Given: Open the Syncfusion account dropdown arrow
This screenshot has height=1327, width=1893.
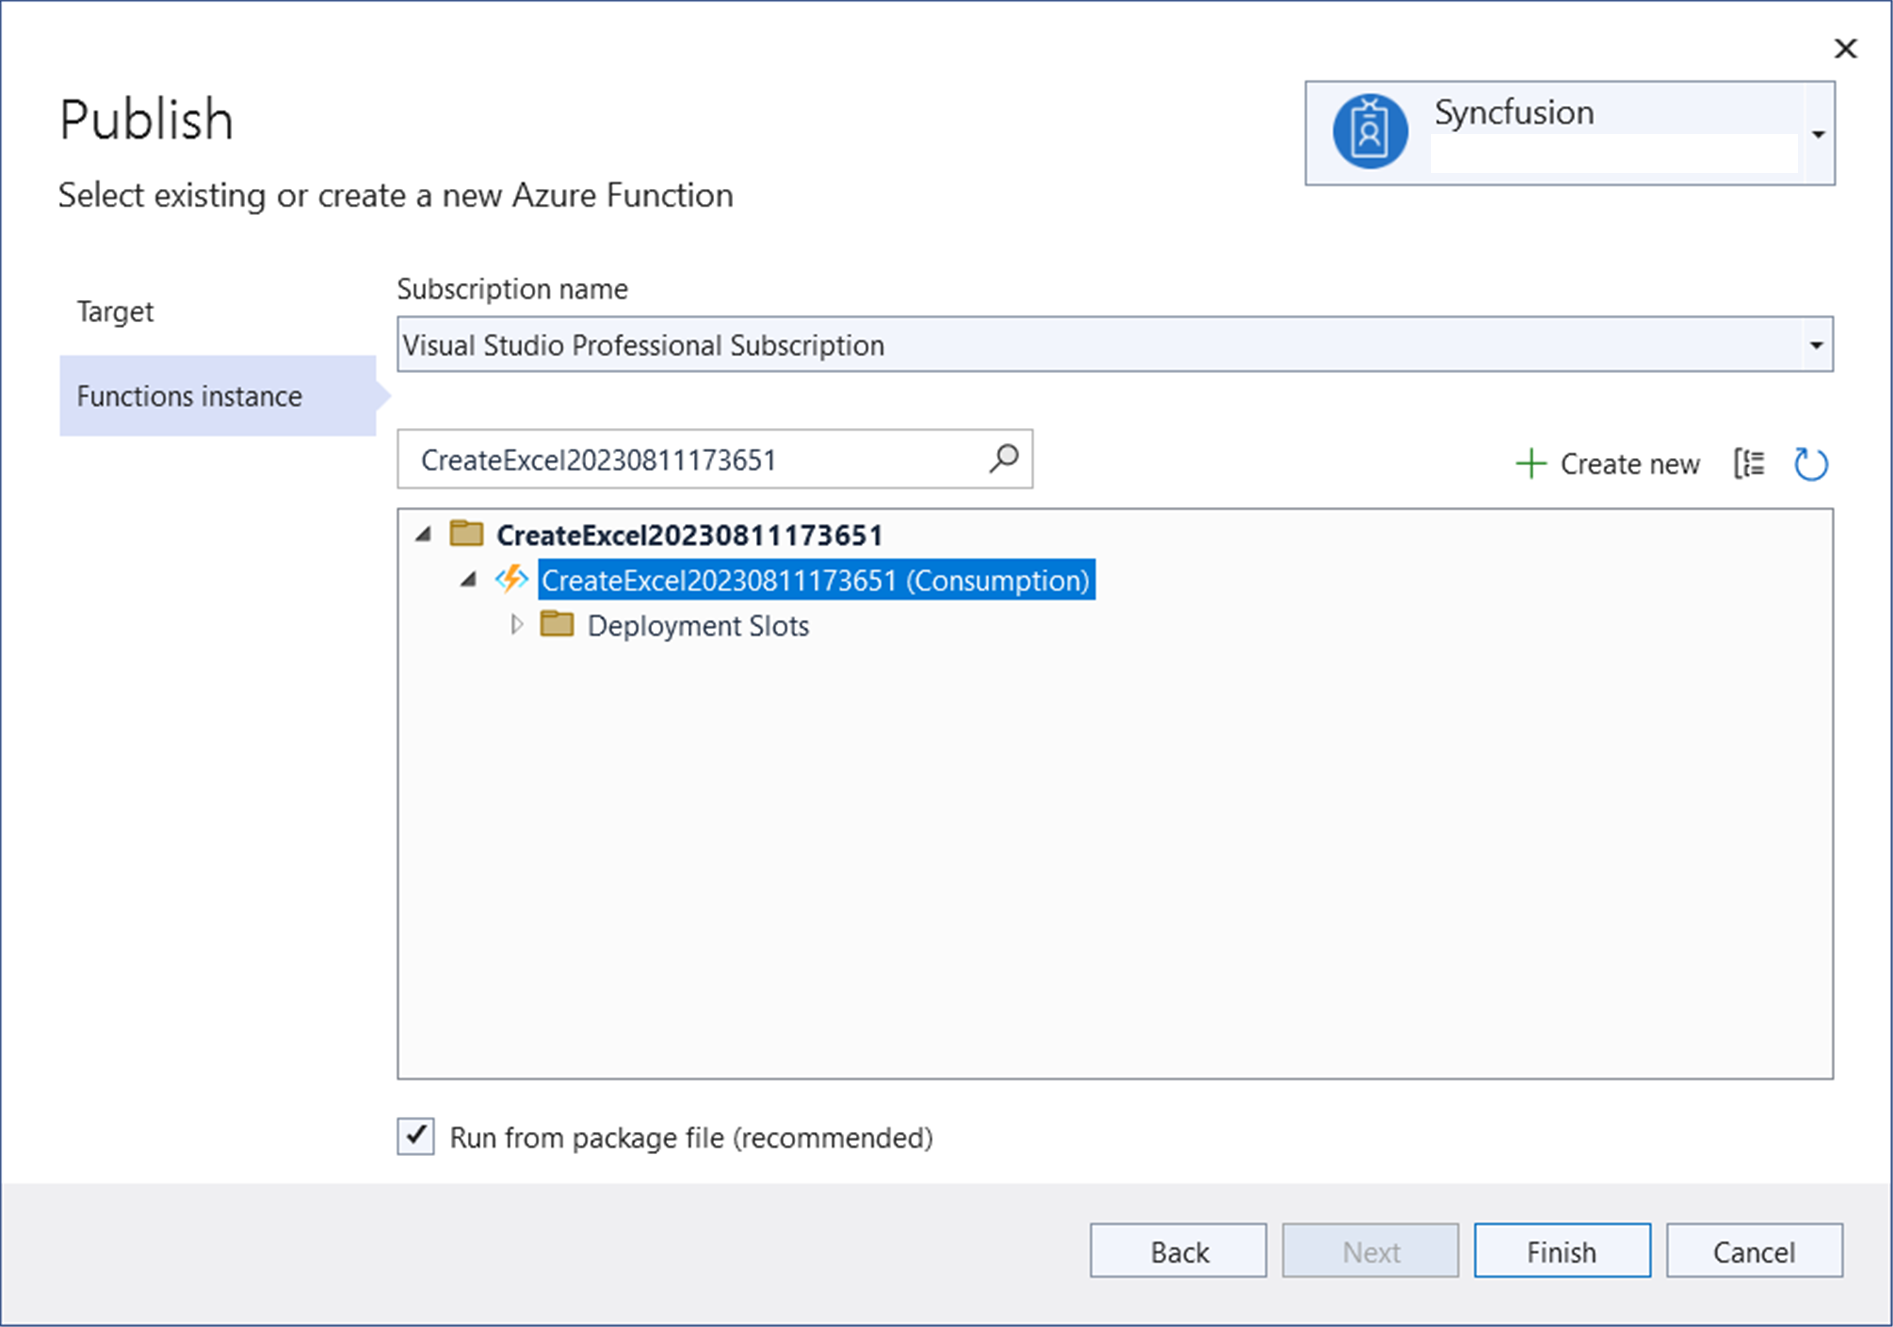Looking at the screenshot, I should click(1818, 134).
